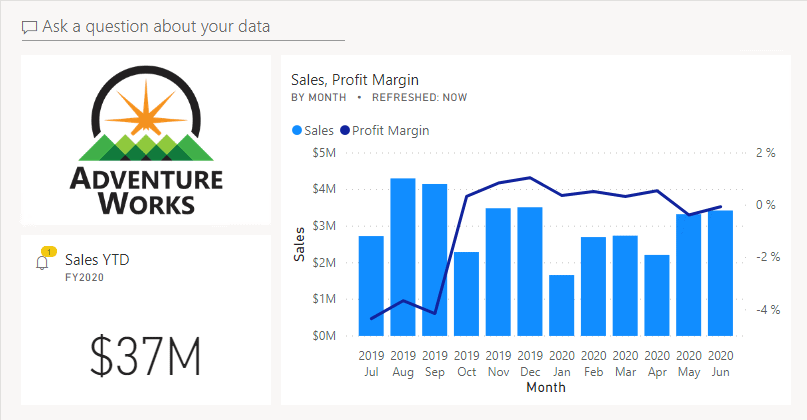Image resolution: width=807 pixels, height=420 pixels.
Task: Select the 2020 Jan sales bar
Action: 562,305
